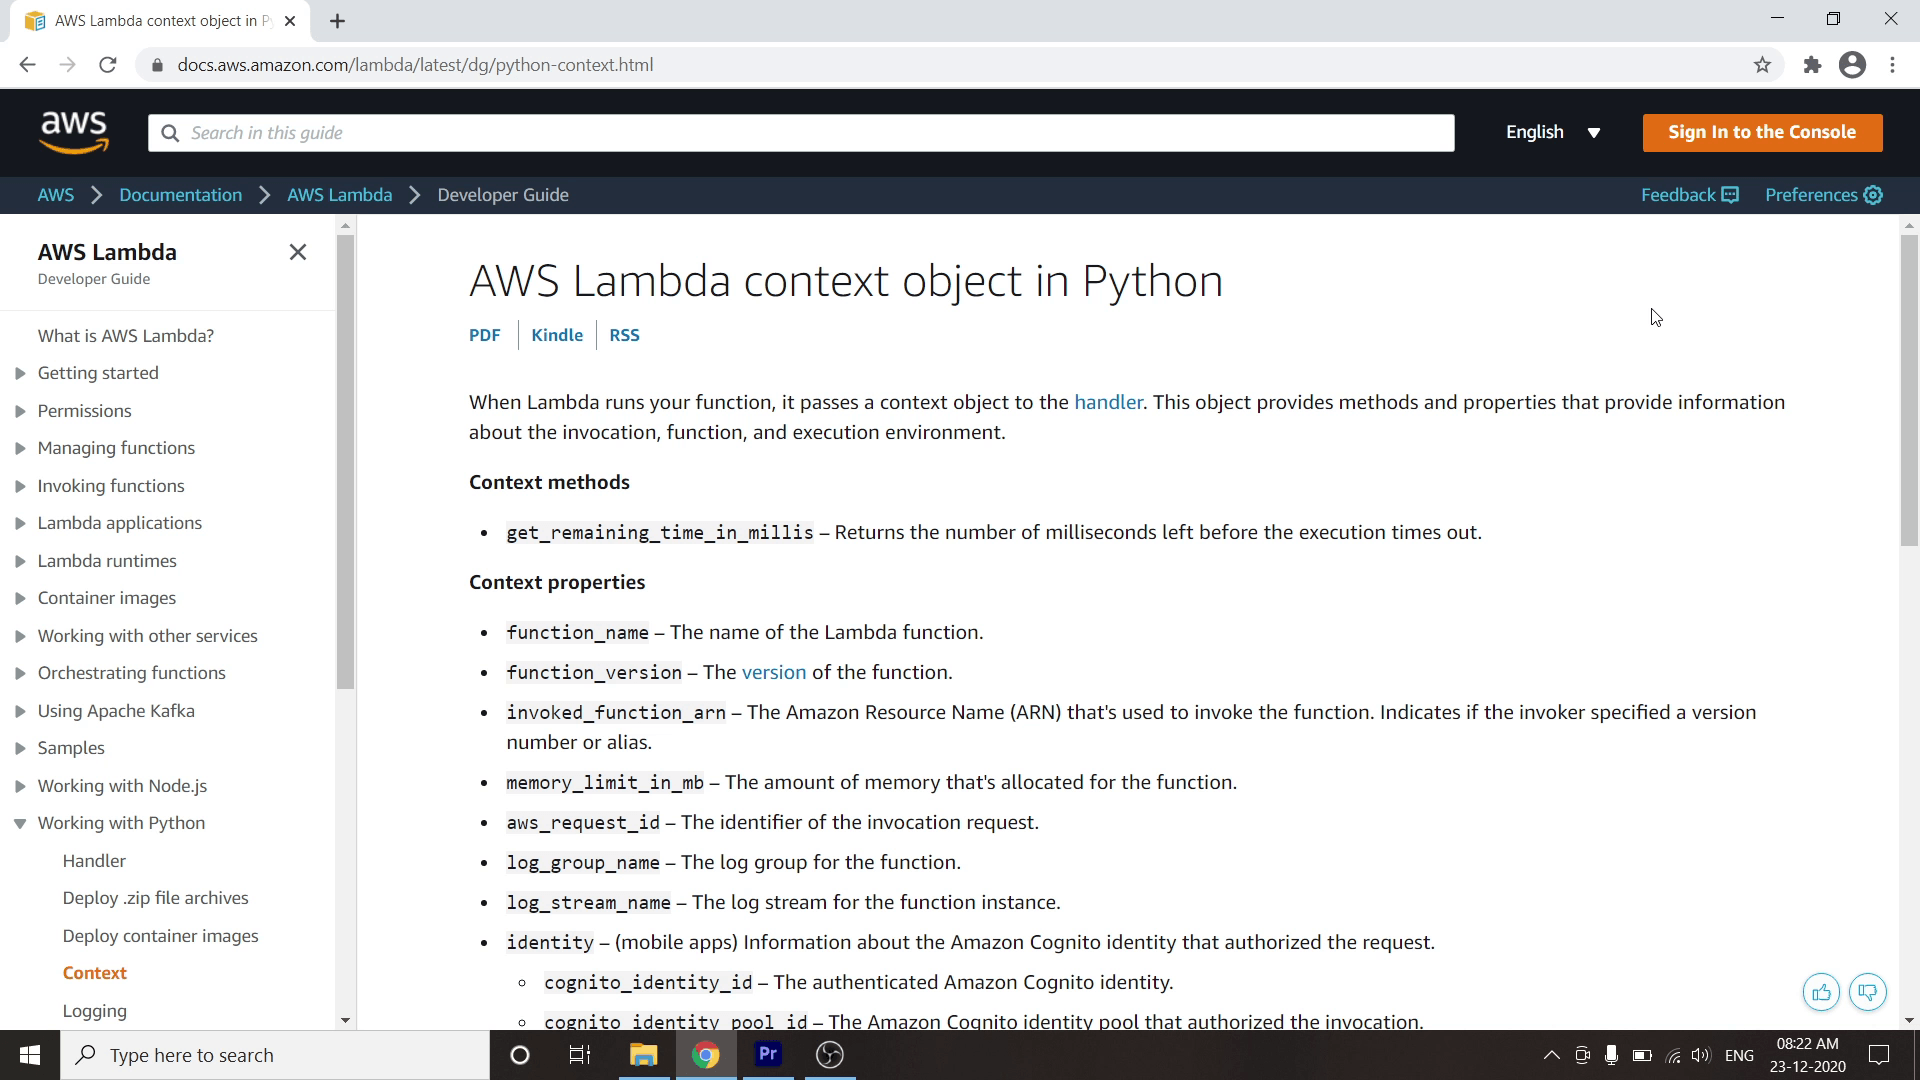Viewport: 1920px width, 1080px height.
Task: Click the bookmark star icon
Action: tap(1762, 65)
